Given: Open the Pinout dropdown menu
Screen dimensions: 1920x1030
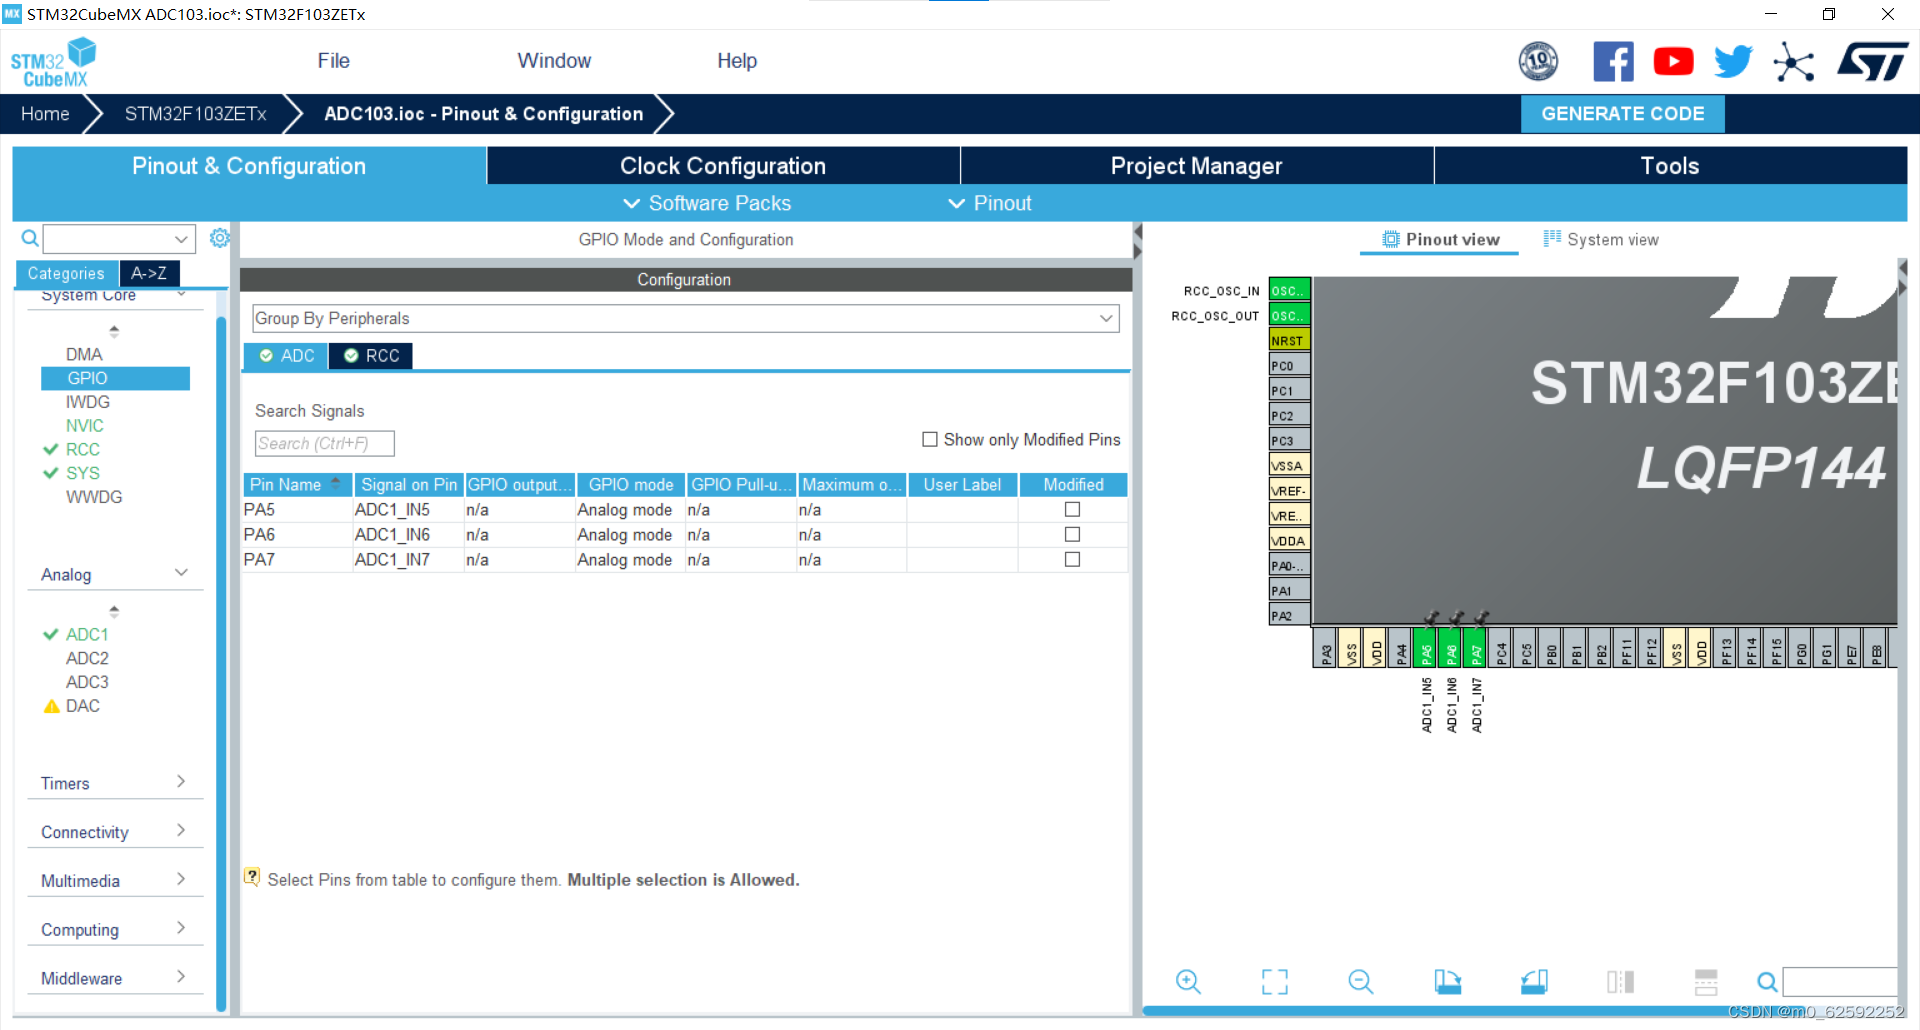Looking at the screenshot, I should (x=990, y=203).
